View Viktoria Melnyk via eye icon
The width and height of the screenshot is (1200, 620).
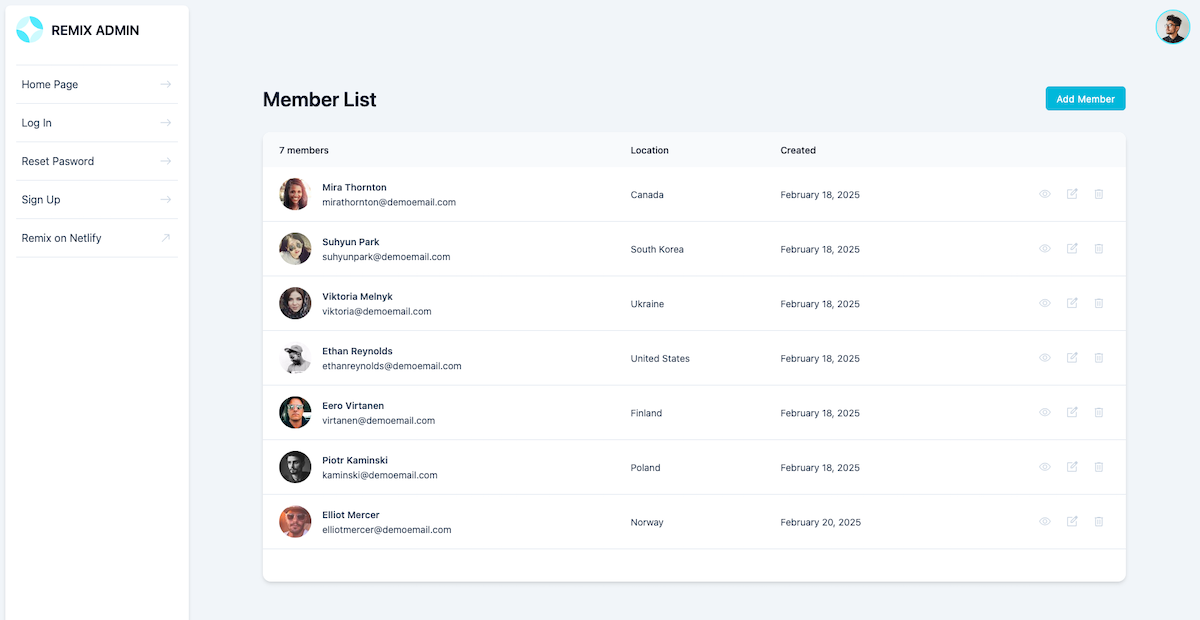click(x=1045, y=303)
